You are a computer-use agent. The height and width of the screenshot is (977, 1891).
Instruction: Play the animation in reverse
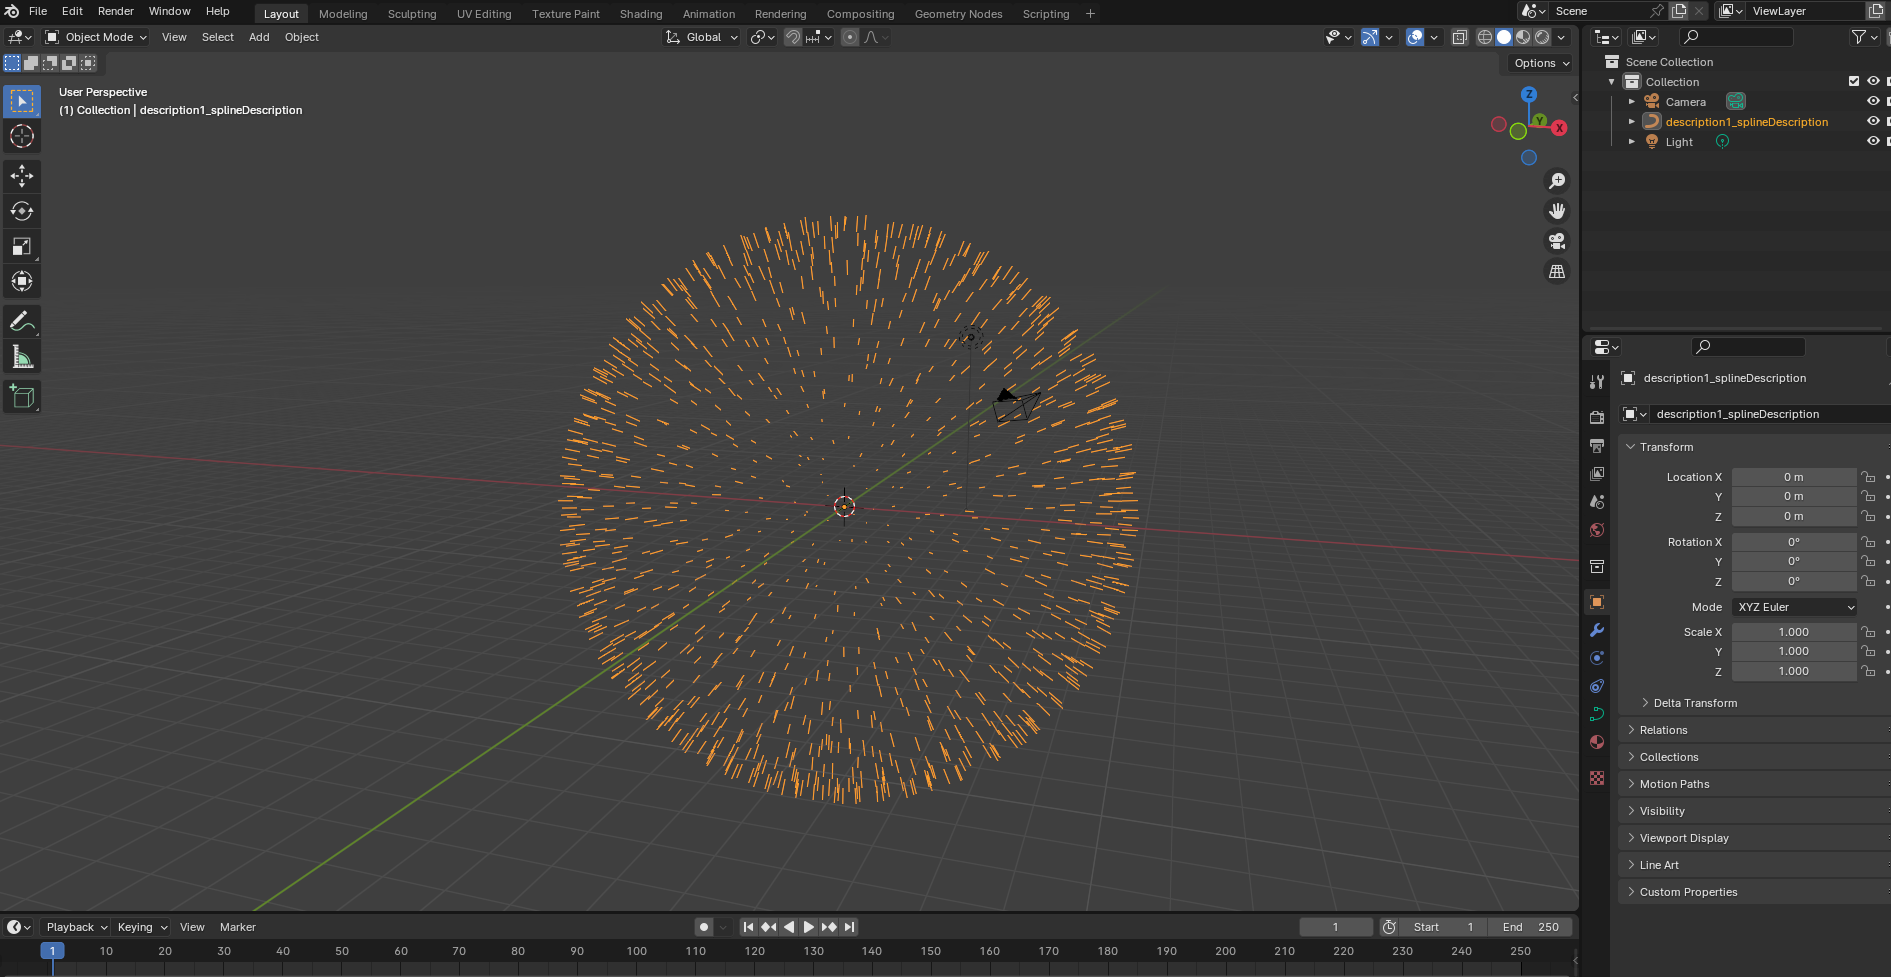pos(789,927)
